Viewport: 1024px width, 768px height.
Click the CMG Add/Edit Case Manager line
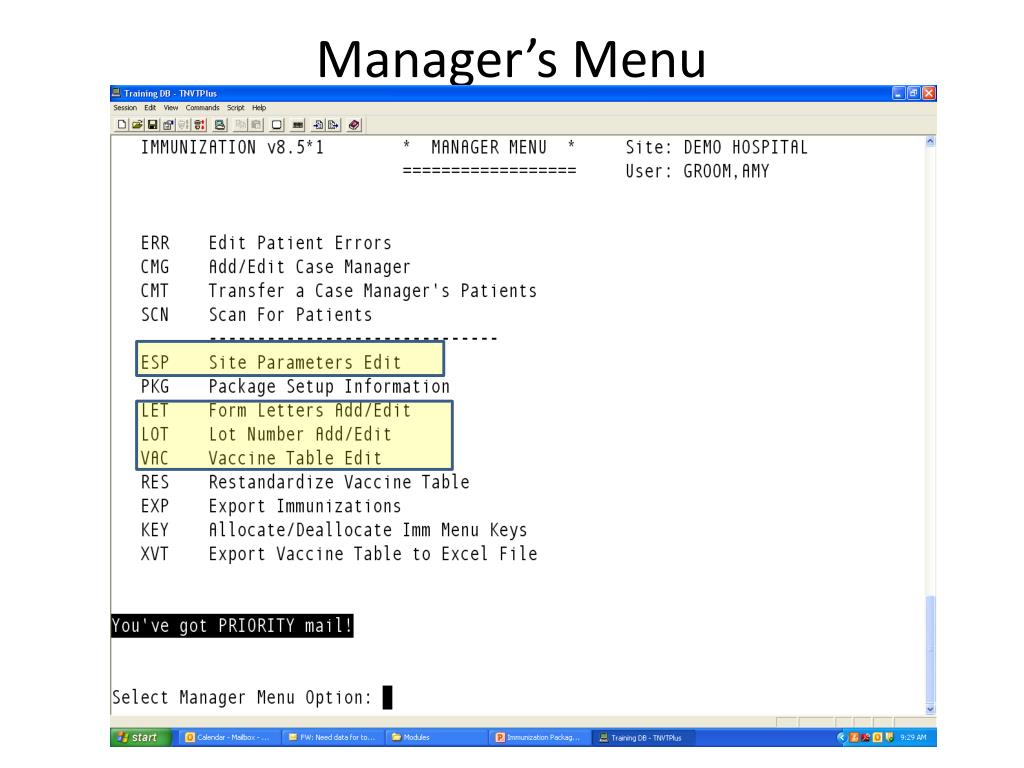coord(275,266)
